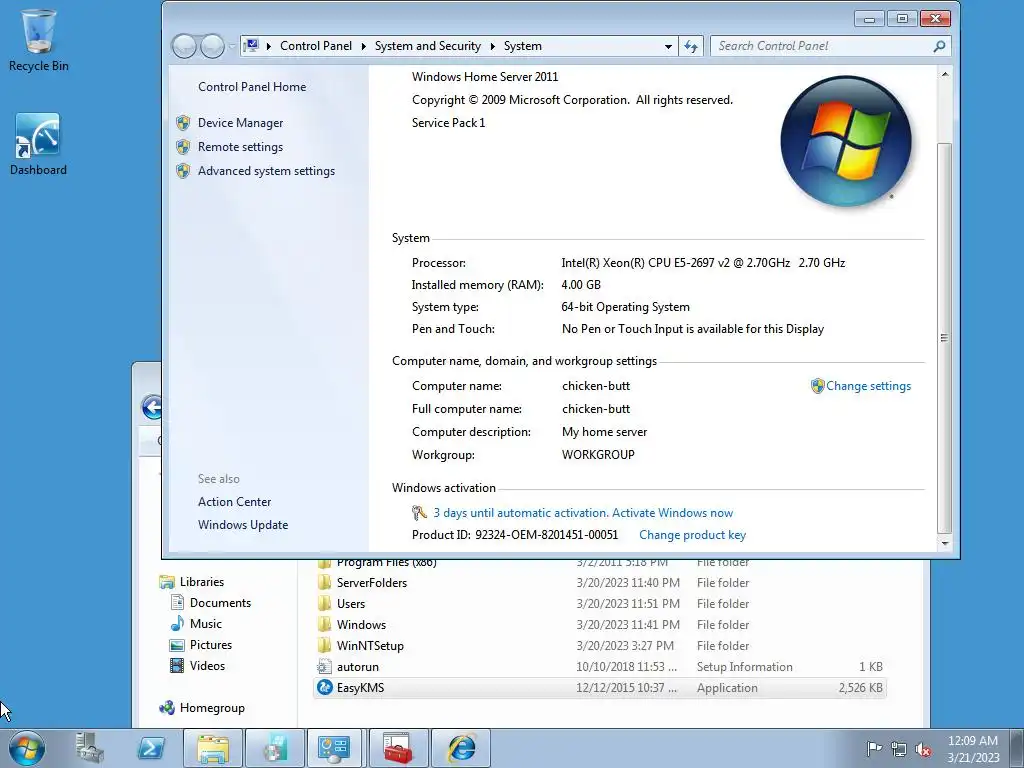Switch to Windows Explorer taskbar button
This screenshot has height=768, width=1024.
(213, 748)
